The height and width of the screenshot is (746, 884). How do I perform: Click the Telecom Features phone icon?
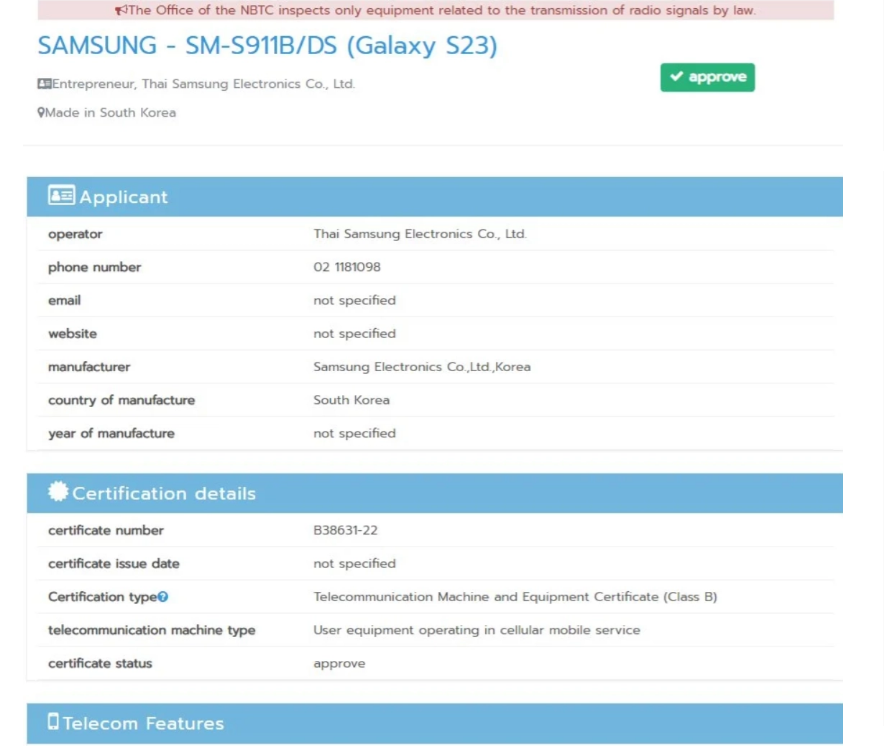coord(54,722)
